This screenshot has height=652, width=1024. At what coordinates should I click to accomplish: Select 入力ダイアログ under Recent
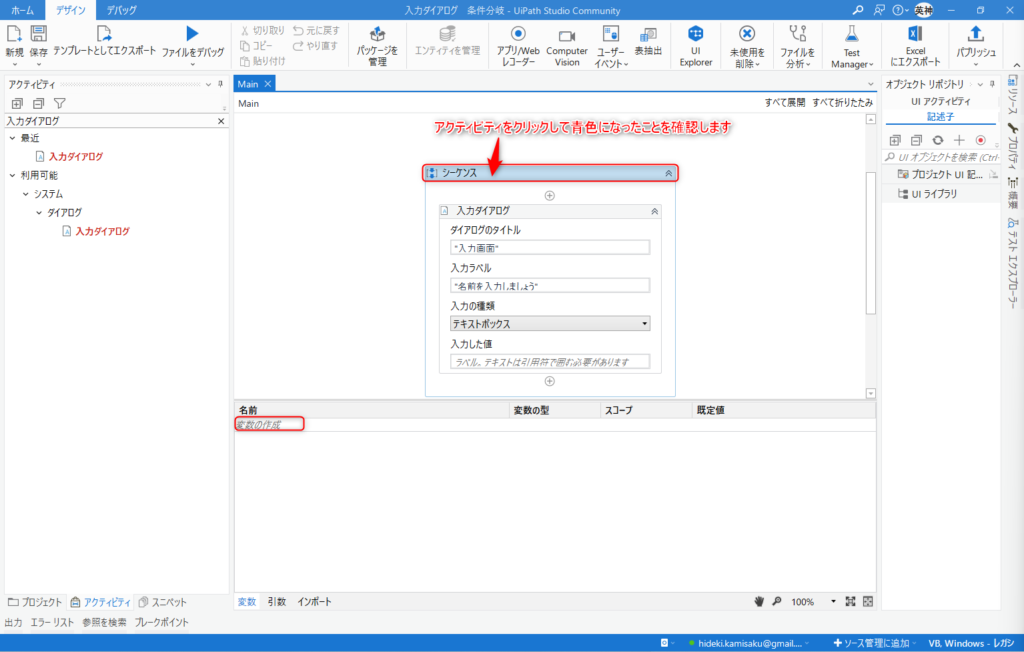tap(76, 157)
